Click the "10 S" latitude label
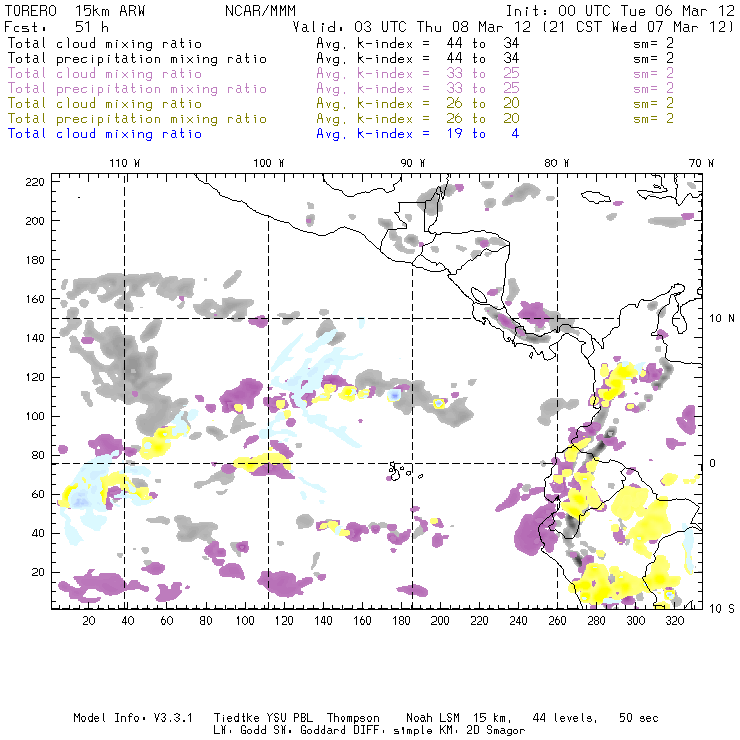The height and width of the screenshot is (740, 740). click(722, 609)
